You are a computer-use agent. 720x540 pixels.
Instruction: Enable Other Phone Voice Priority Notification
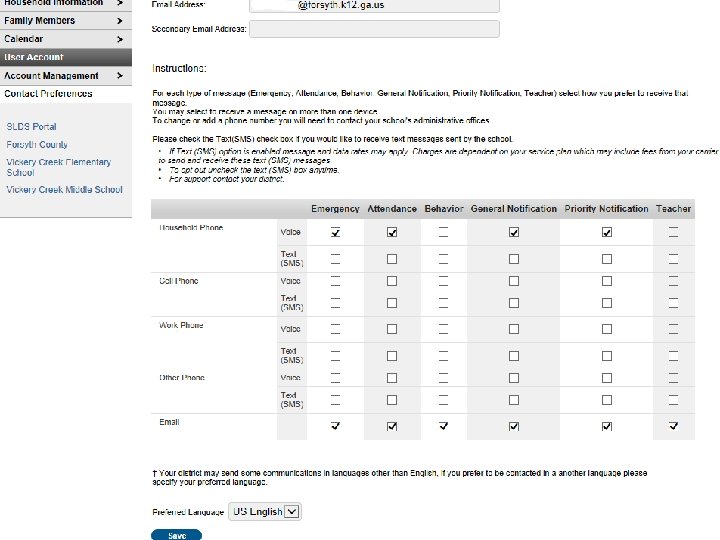pos(607,378)
